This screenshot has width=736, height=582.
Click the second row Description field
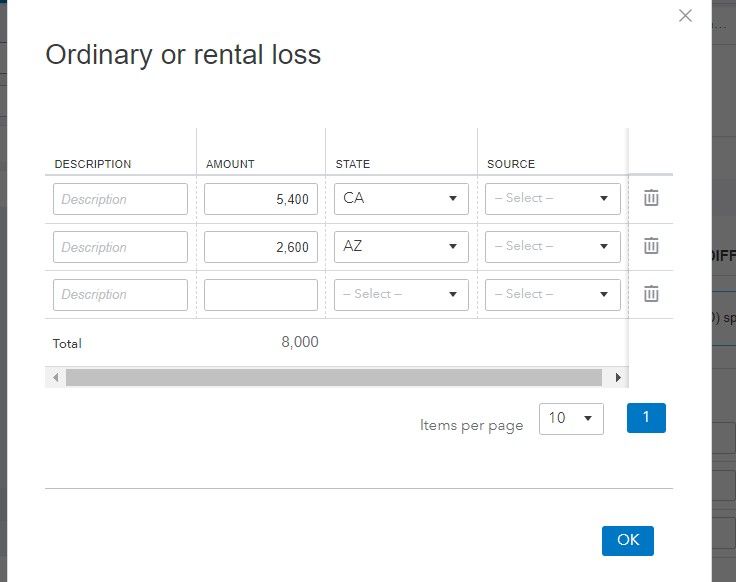point(120,247)
